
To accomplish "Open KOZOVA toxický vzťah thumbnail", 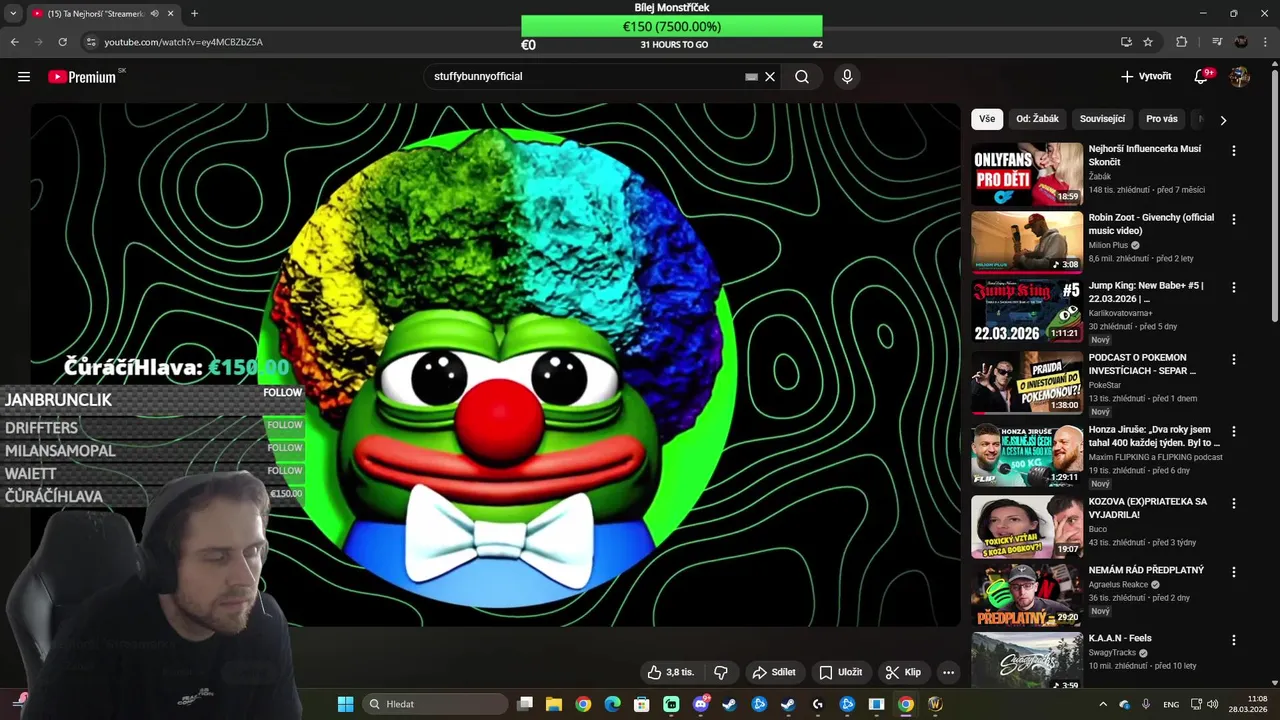I will click(x=1027, y=526).
